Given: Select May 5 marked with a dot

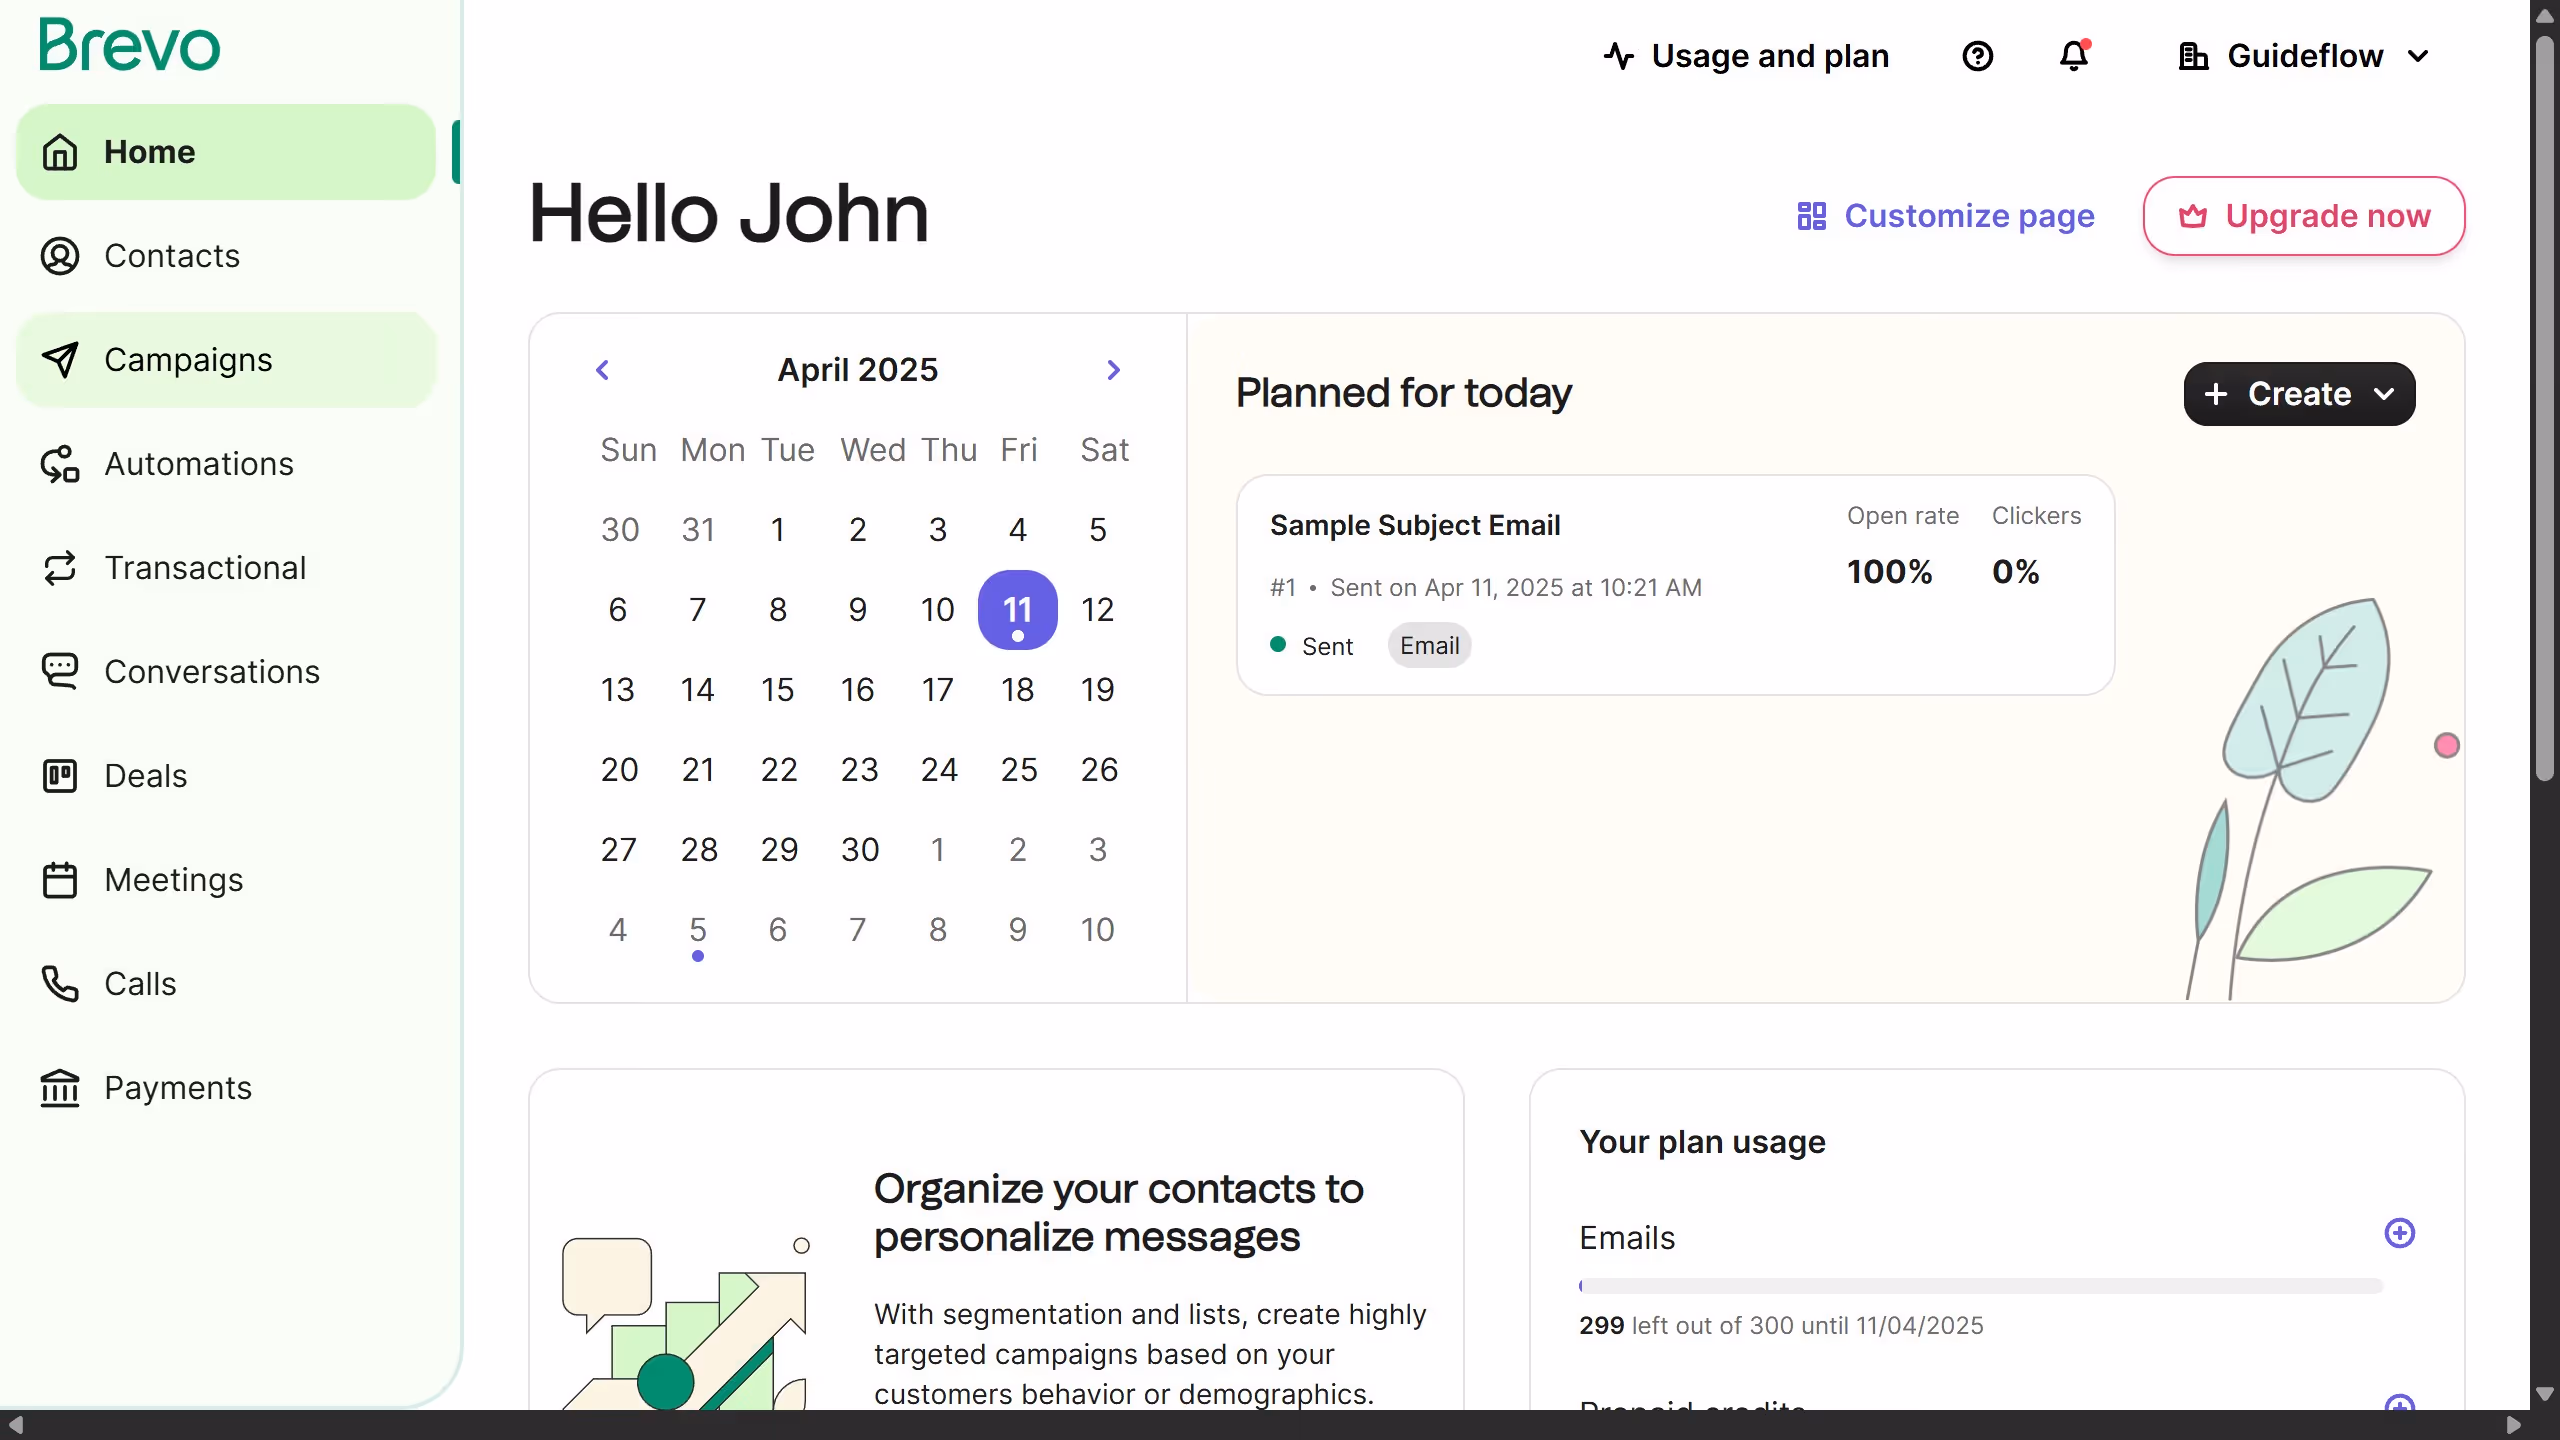Looking at the screenshot, I should pyautogui.click(x=698, y=929).
